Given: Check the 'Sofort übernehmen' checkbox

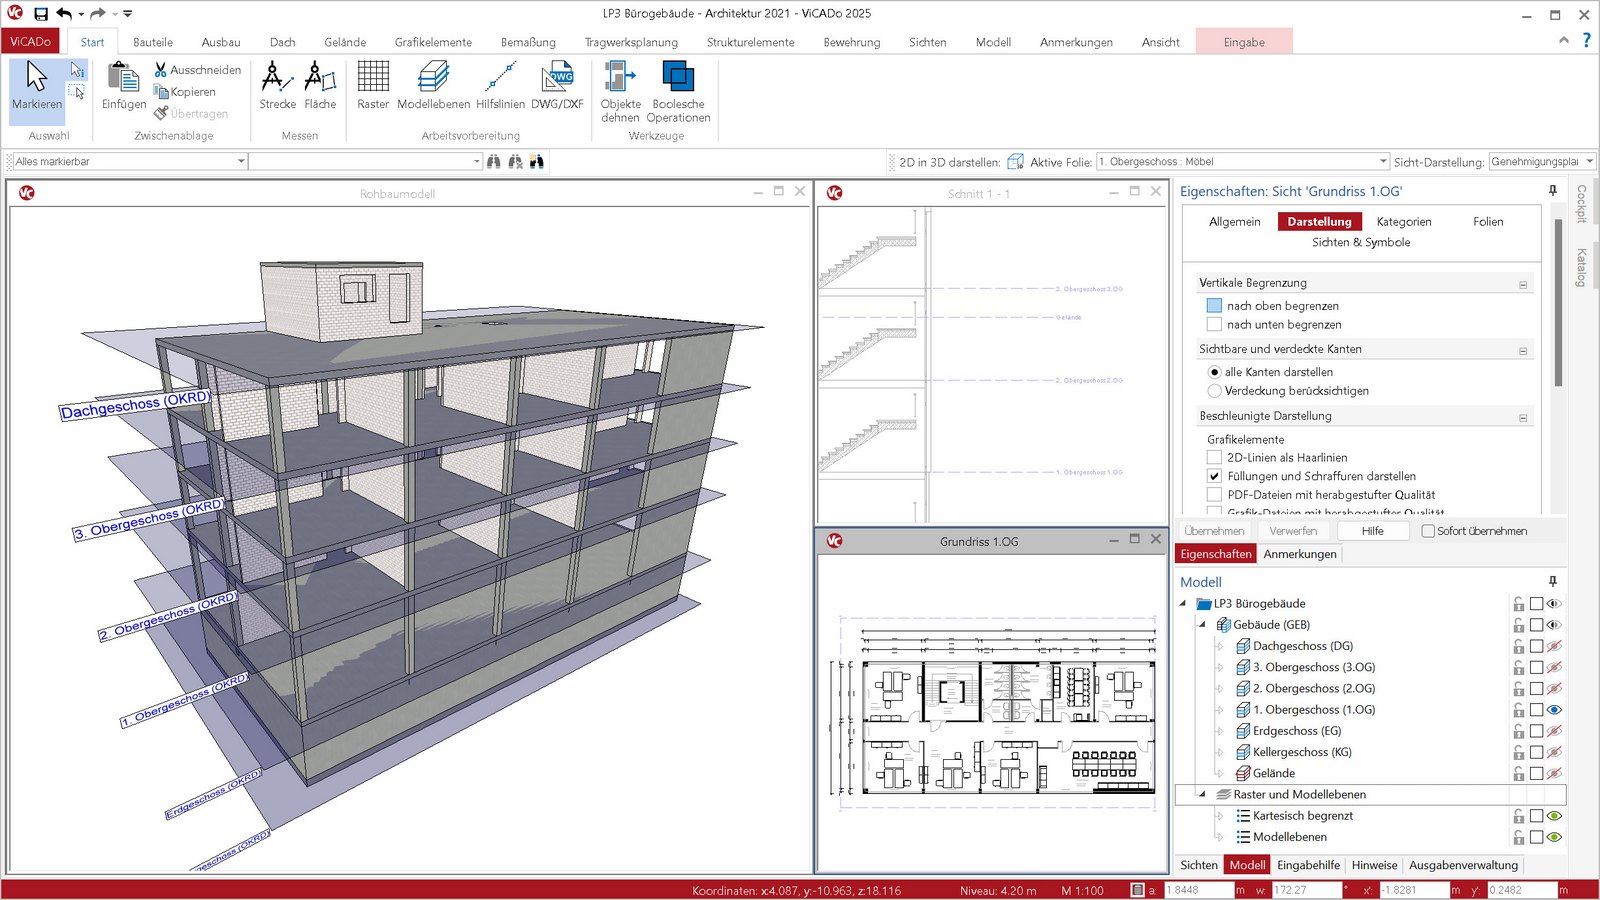Looking at the screenshot, I should (1428, 531).
